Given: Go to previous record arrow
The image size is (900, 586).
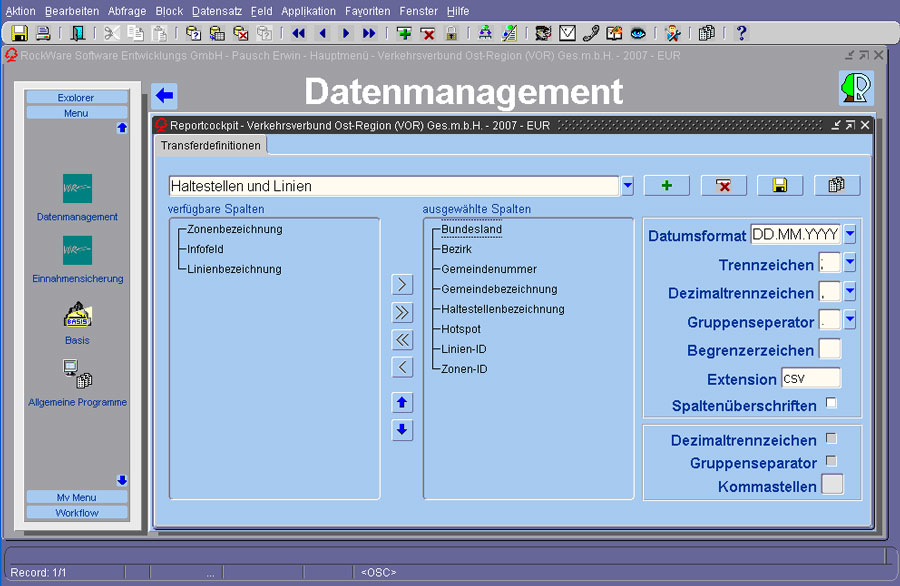Looking at the screenshot, I should 322,33.
